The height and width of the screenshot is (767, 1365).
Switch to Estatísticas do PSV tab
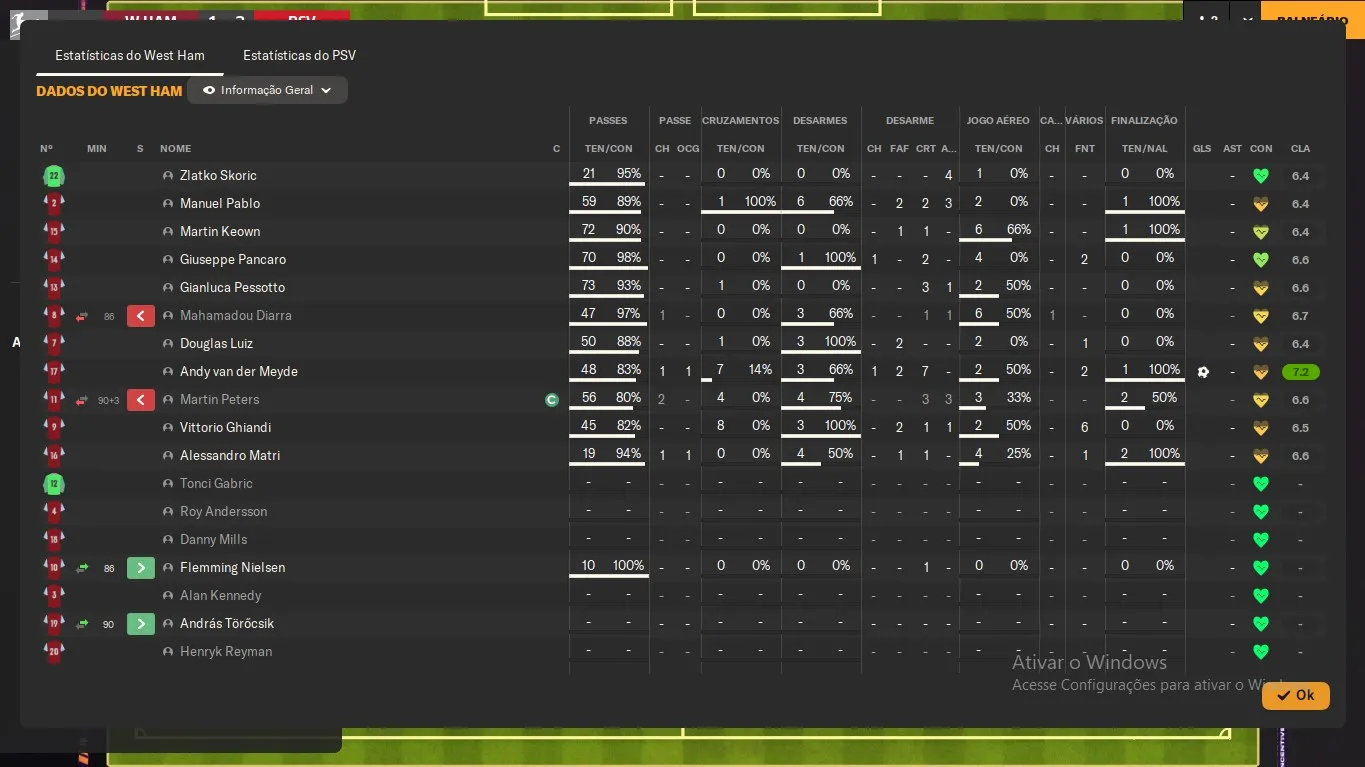(299, 55)
